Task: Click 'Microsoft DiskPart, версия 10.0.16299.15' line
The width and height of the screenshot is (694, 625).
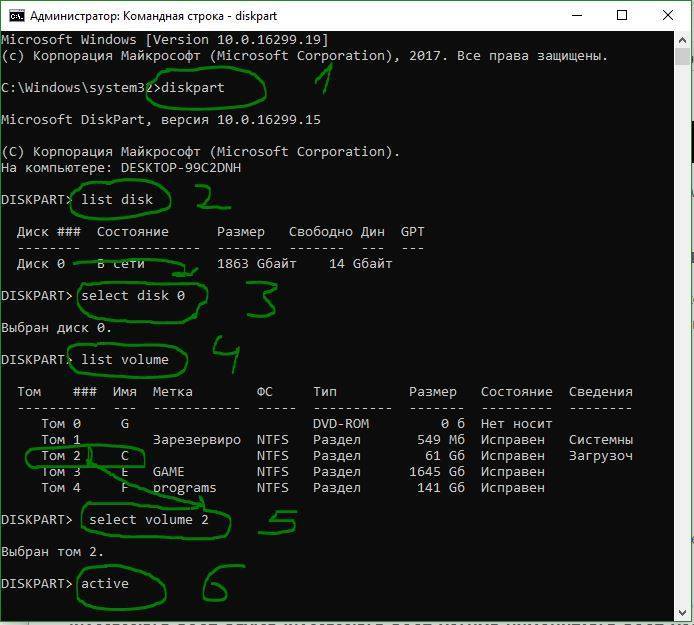Action: click(161, 120)
